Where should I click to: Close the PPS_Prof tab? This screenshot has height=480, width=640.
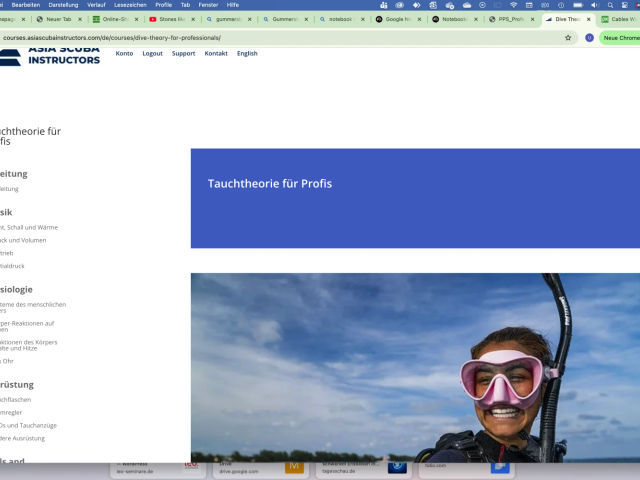tap(532, 19)
